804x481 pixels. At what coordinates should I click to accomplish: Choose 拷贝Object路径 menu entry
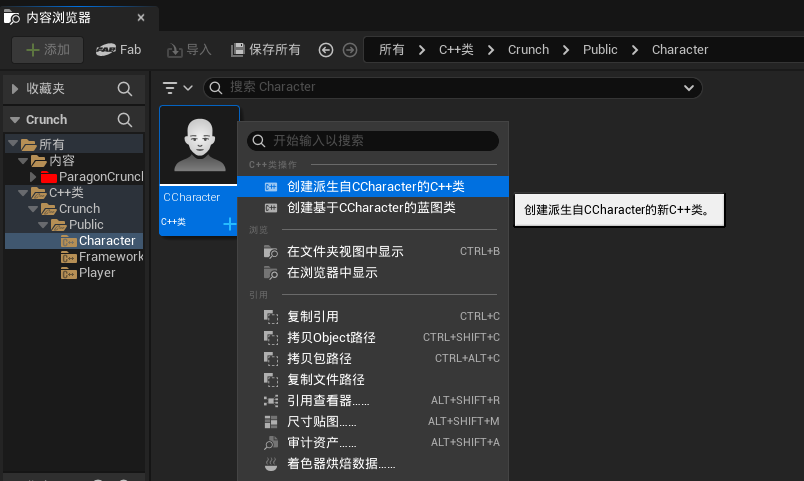click(x=373, y=337)
